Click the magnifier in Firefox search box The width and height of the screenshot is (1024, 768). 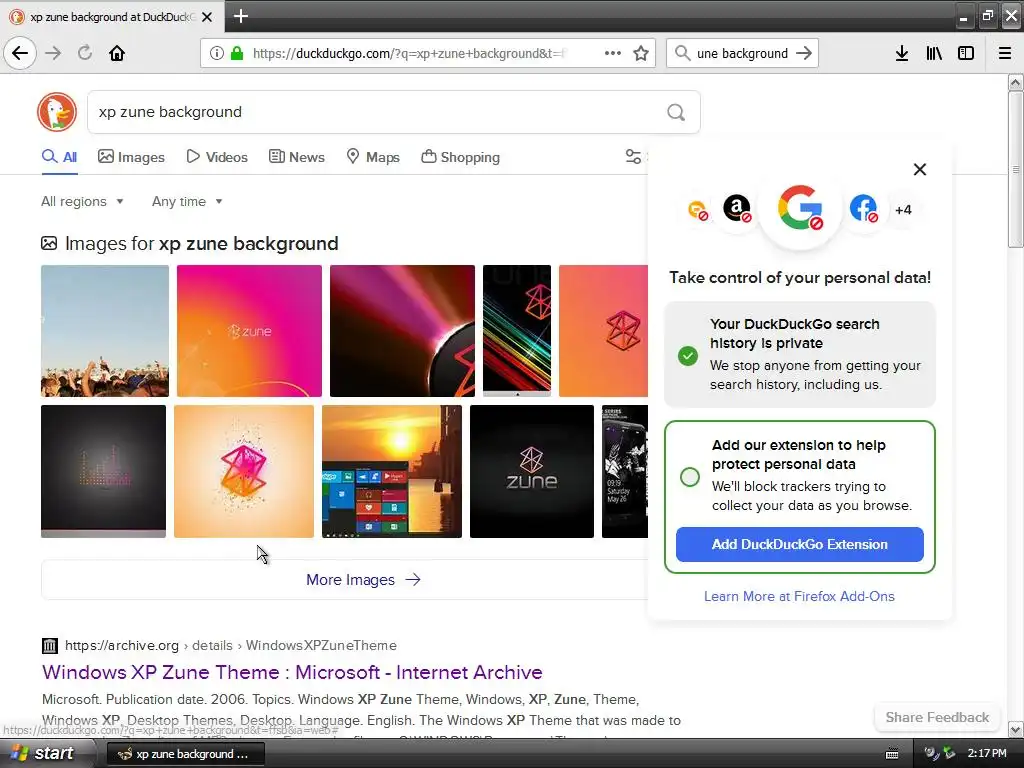pos(682,54)
